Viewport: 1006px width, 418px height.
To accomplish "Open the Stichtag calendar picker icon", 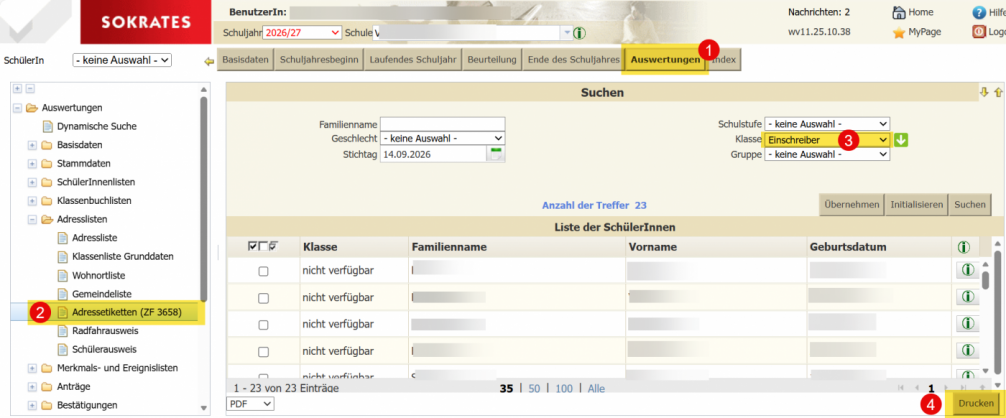I will [497, 154].
